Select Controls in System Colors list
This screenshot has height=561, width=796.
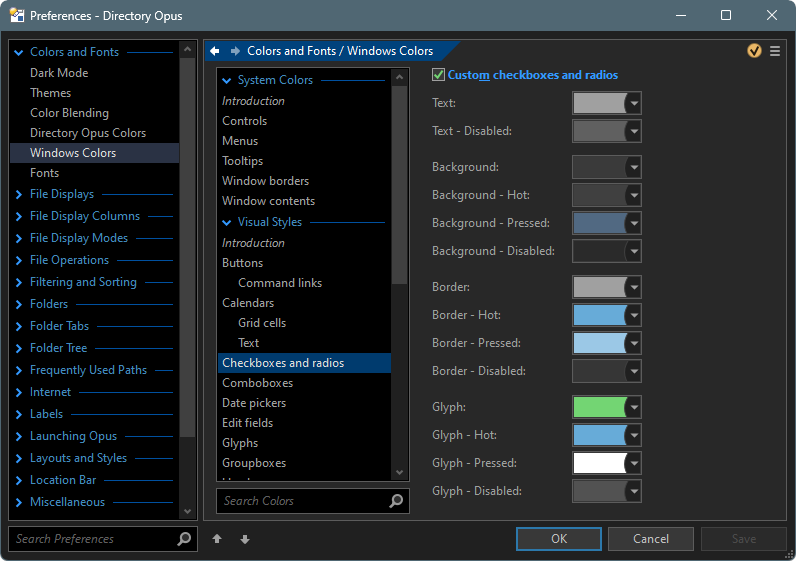click(x=244, y=121)
